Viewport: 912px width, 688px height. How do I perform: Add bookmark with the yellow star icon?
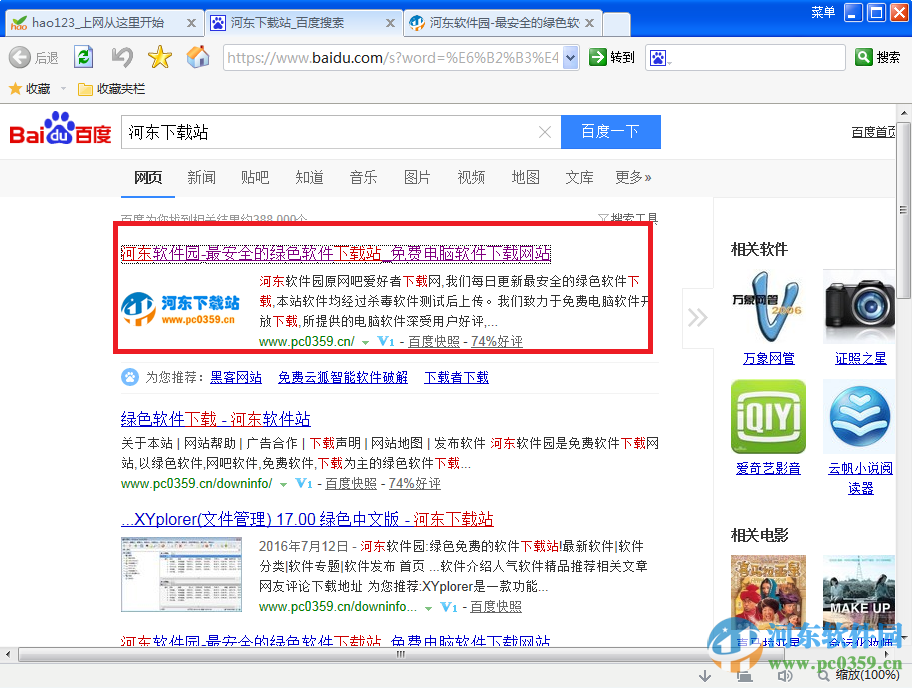click(160, 57)
